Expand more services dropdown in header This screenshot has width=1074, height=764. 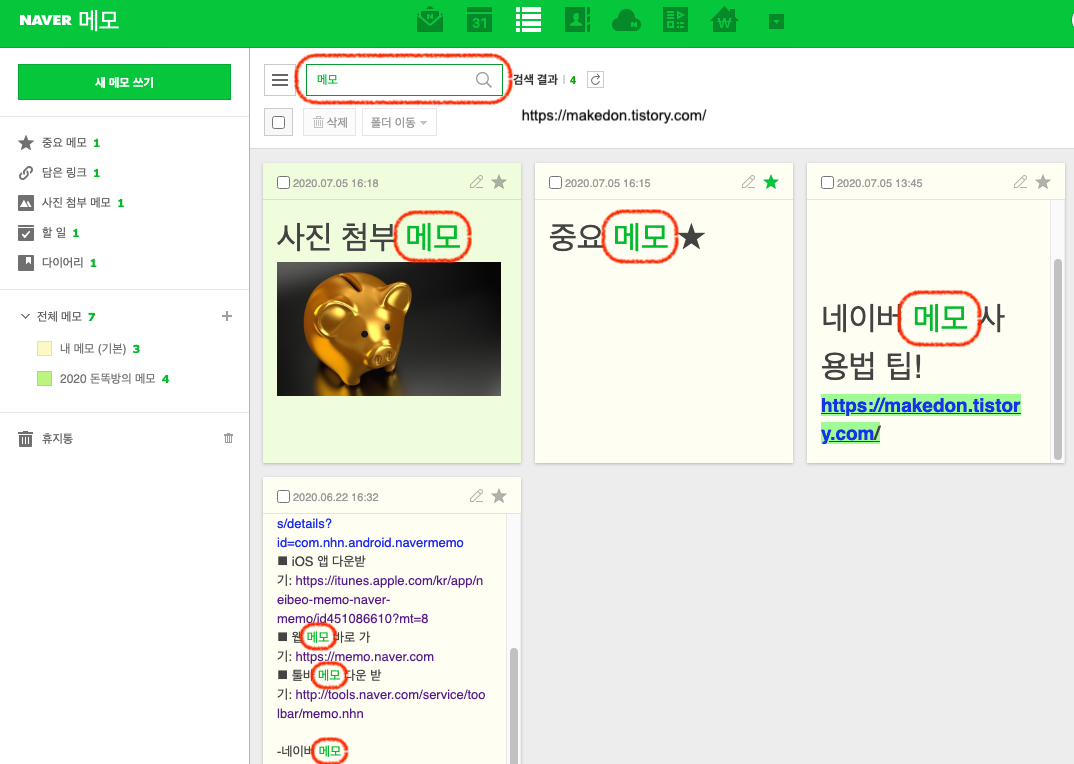(x=776, y=23)
